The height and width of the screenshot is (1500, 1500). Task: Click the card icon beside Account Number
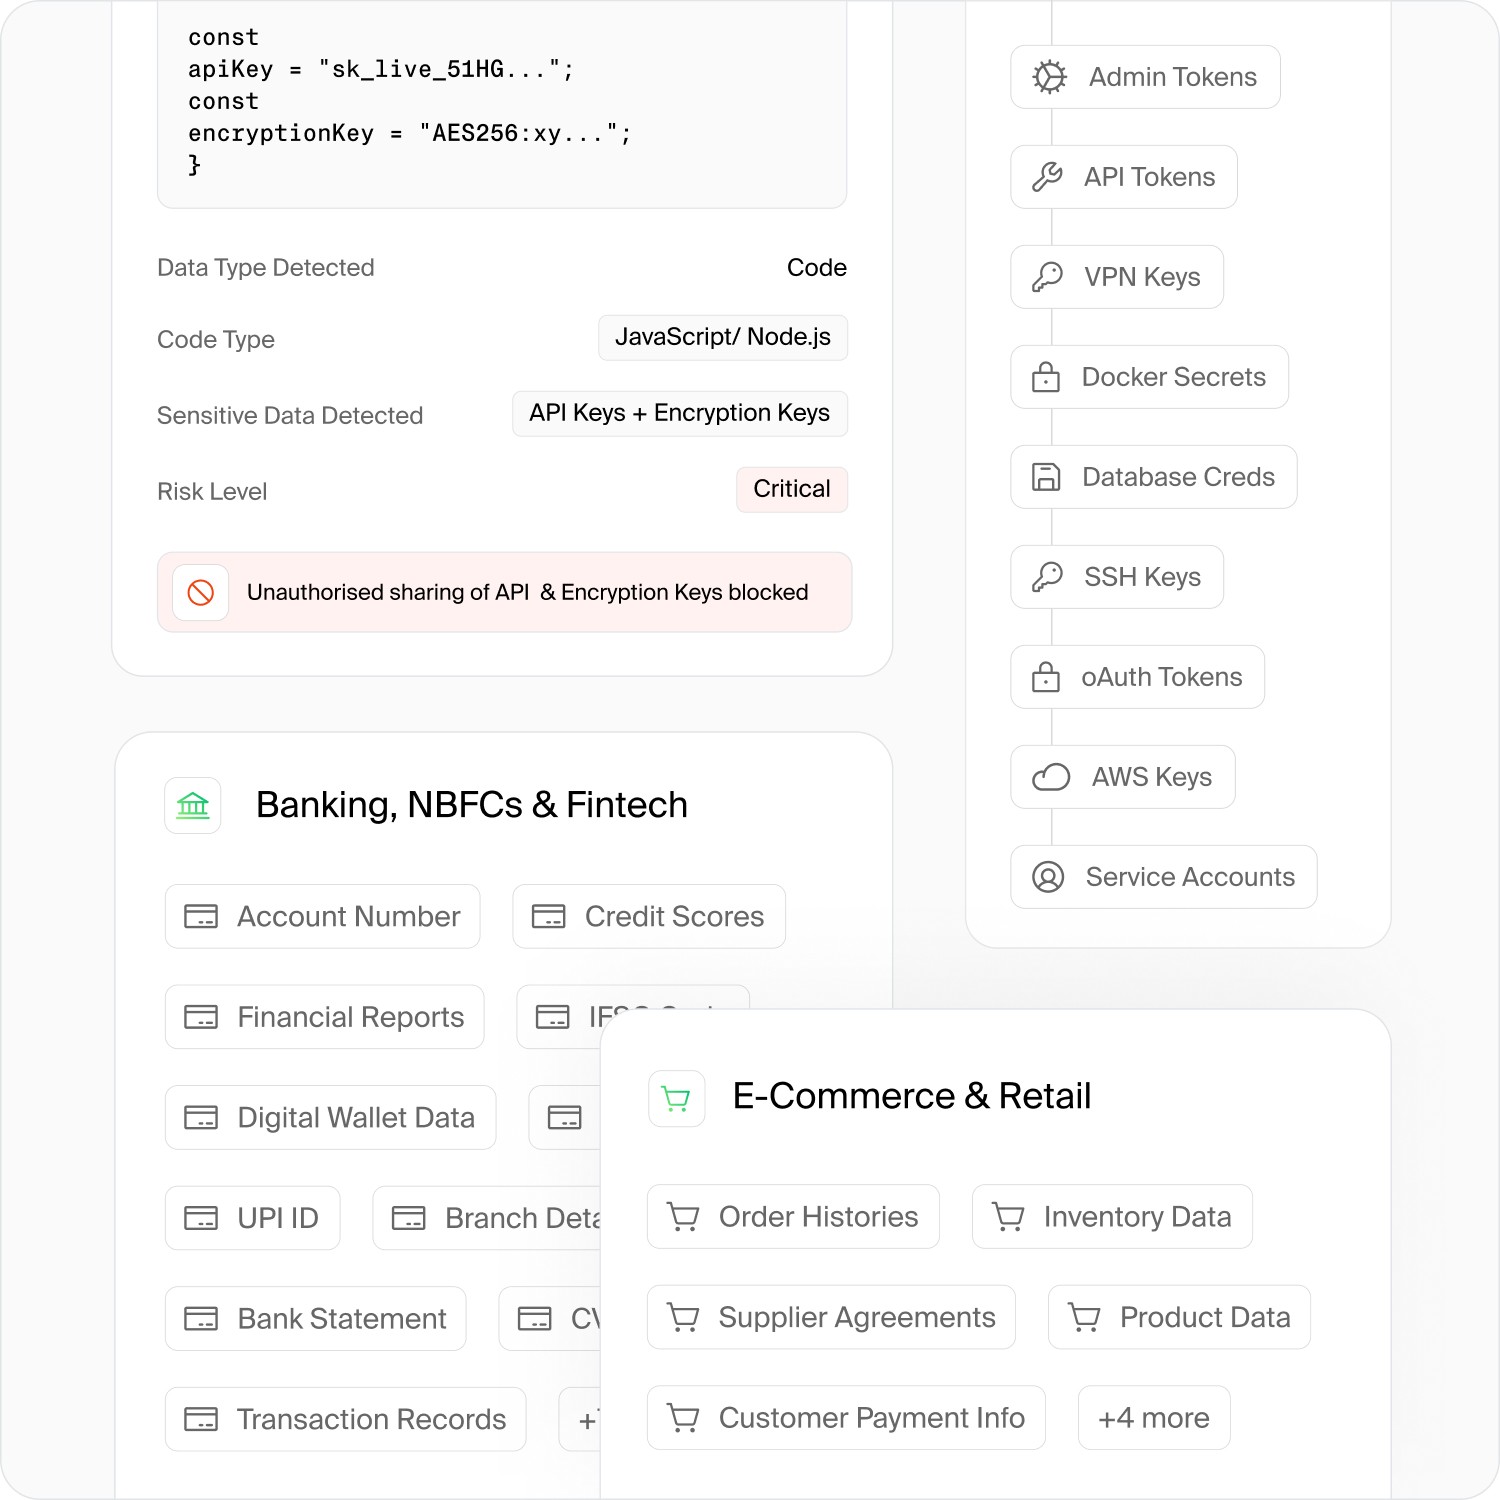(x=201, y=916)
